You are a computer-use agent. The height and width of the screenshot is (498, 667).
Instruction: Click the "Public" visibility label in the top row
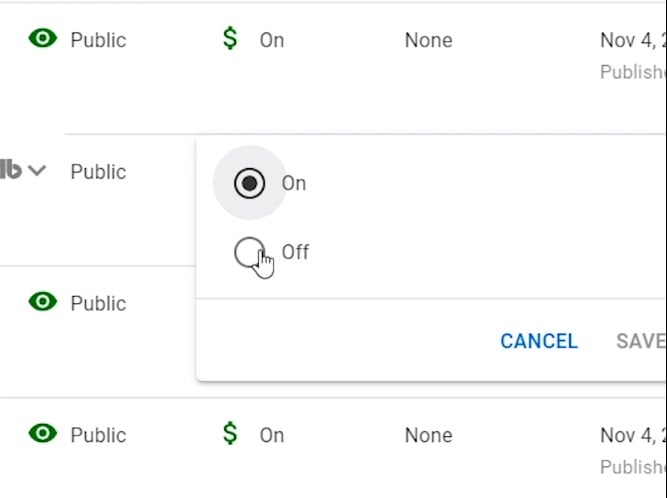(98, 40)
